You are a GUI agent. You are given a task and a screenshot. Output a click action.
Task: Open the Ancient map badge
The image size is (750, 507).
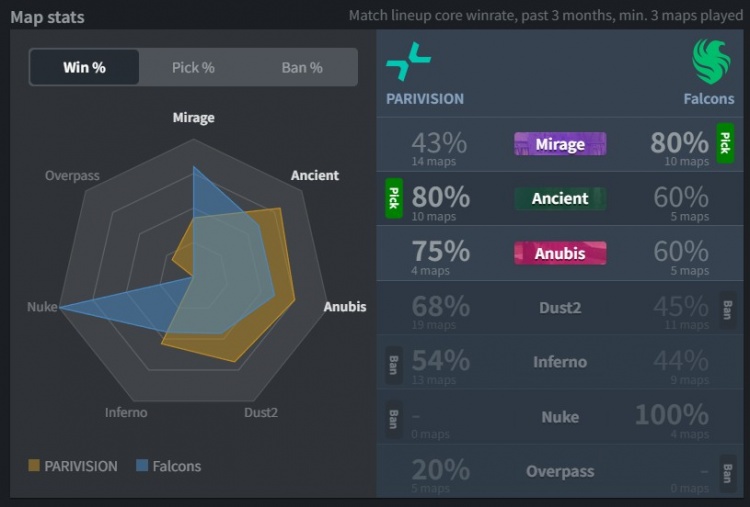tap(560, 199)
